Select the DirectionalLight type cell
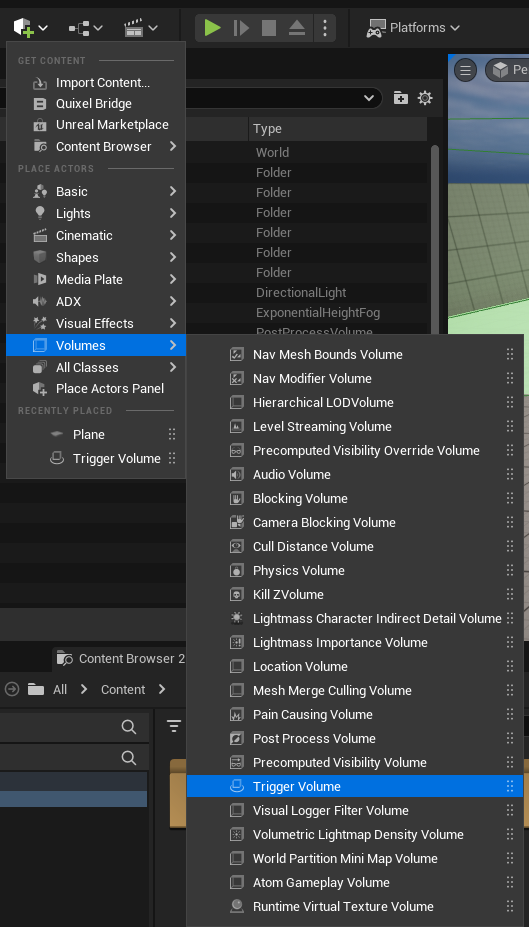Image resolution: width=529 pixels, height=927 pixels. [301, 293]
